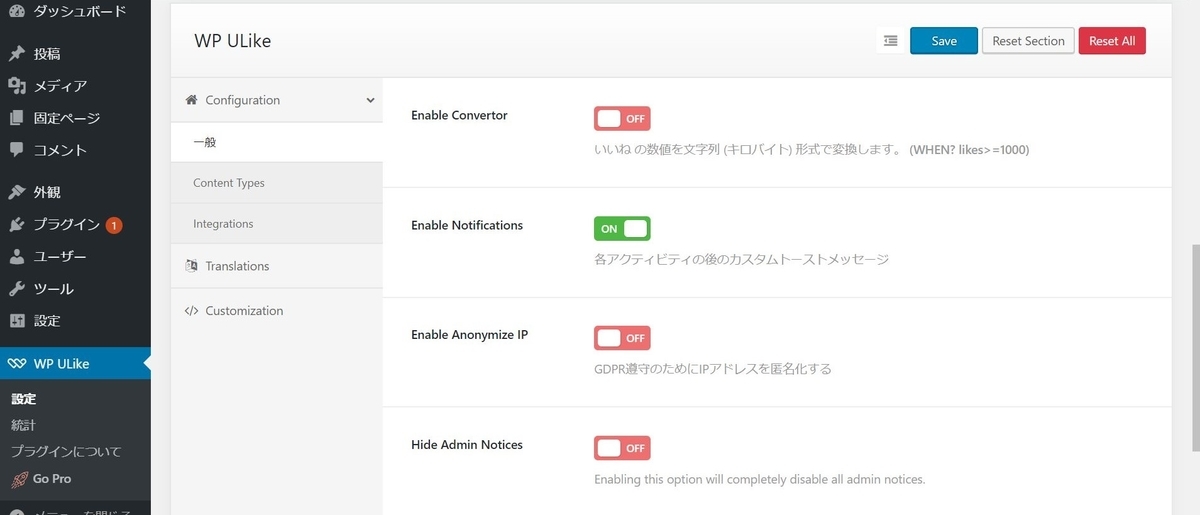Viewport: 1200px width, 515px height.
Task: Click the Tools wrench icon
Action: [x=17, y=289]
